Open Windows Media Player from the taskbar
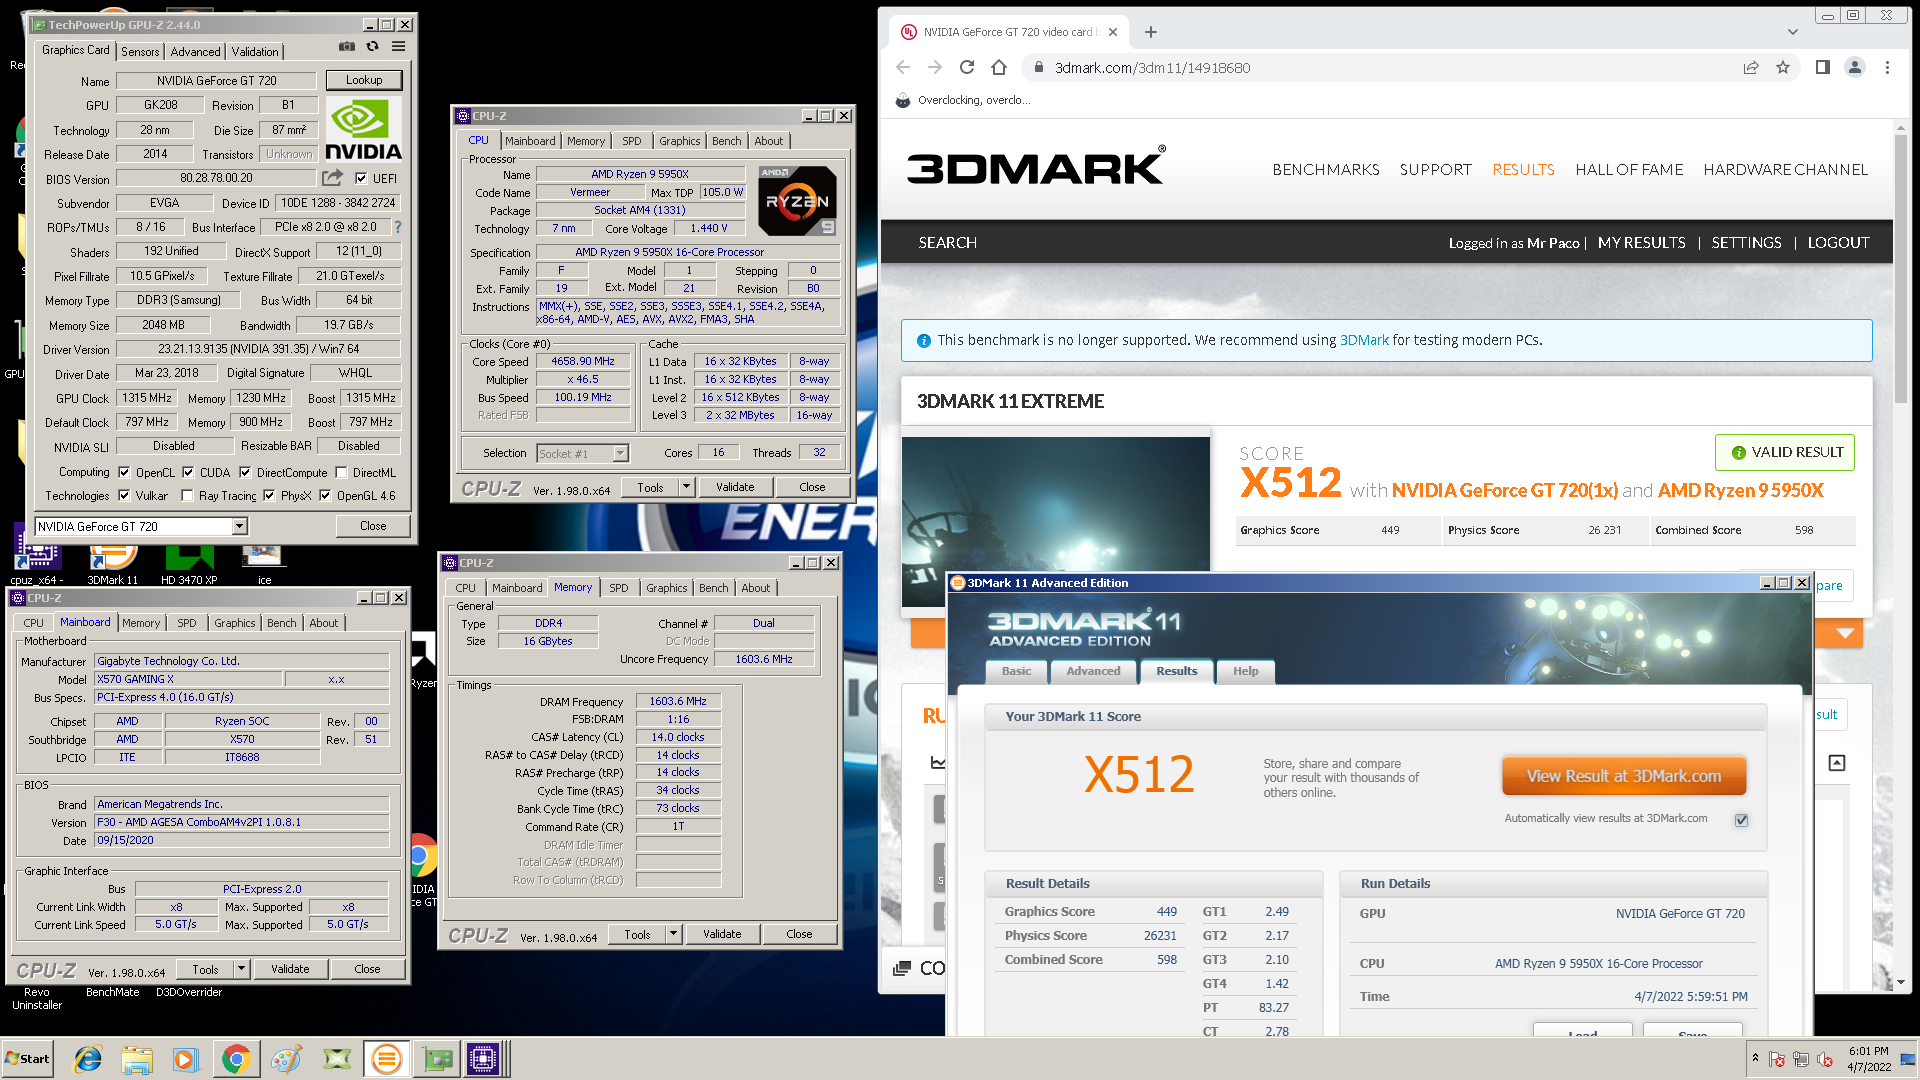1920x1080 pixels. click(x=186, y=1059)
